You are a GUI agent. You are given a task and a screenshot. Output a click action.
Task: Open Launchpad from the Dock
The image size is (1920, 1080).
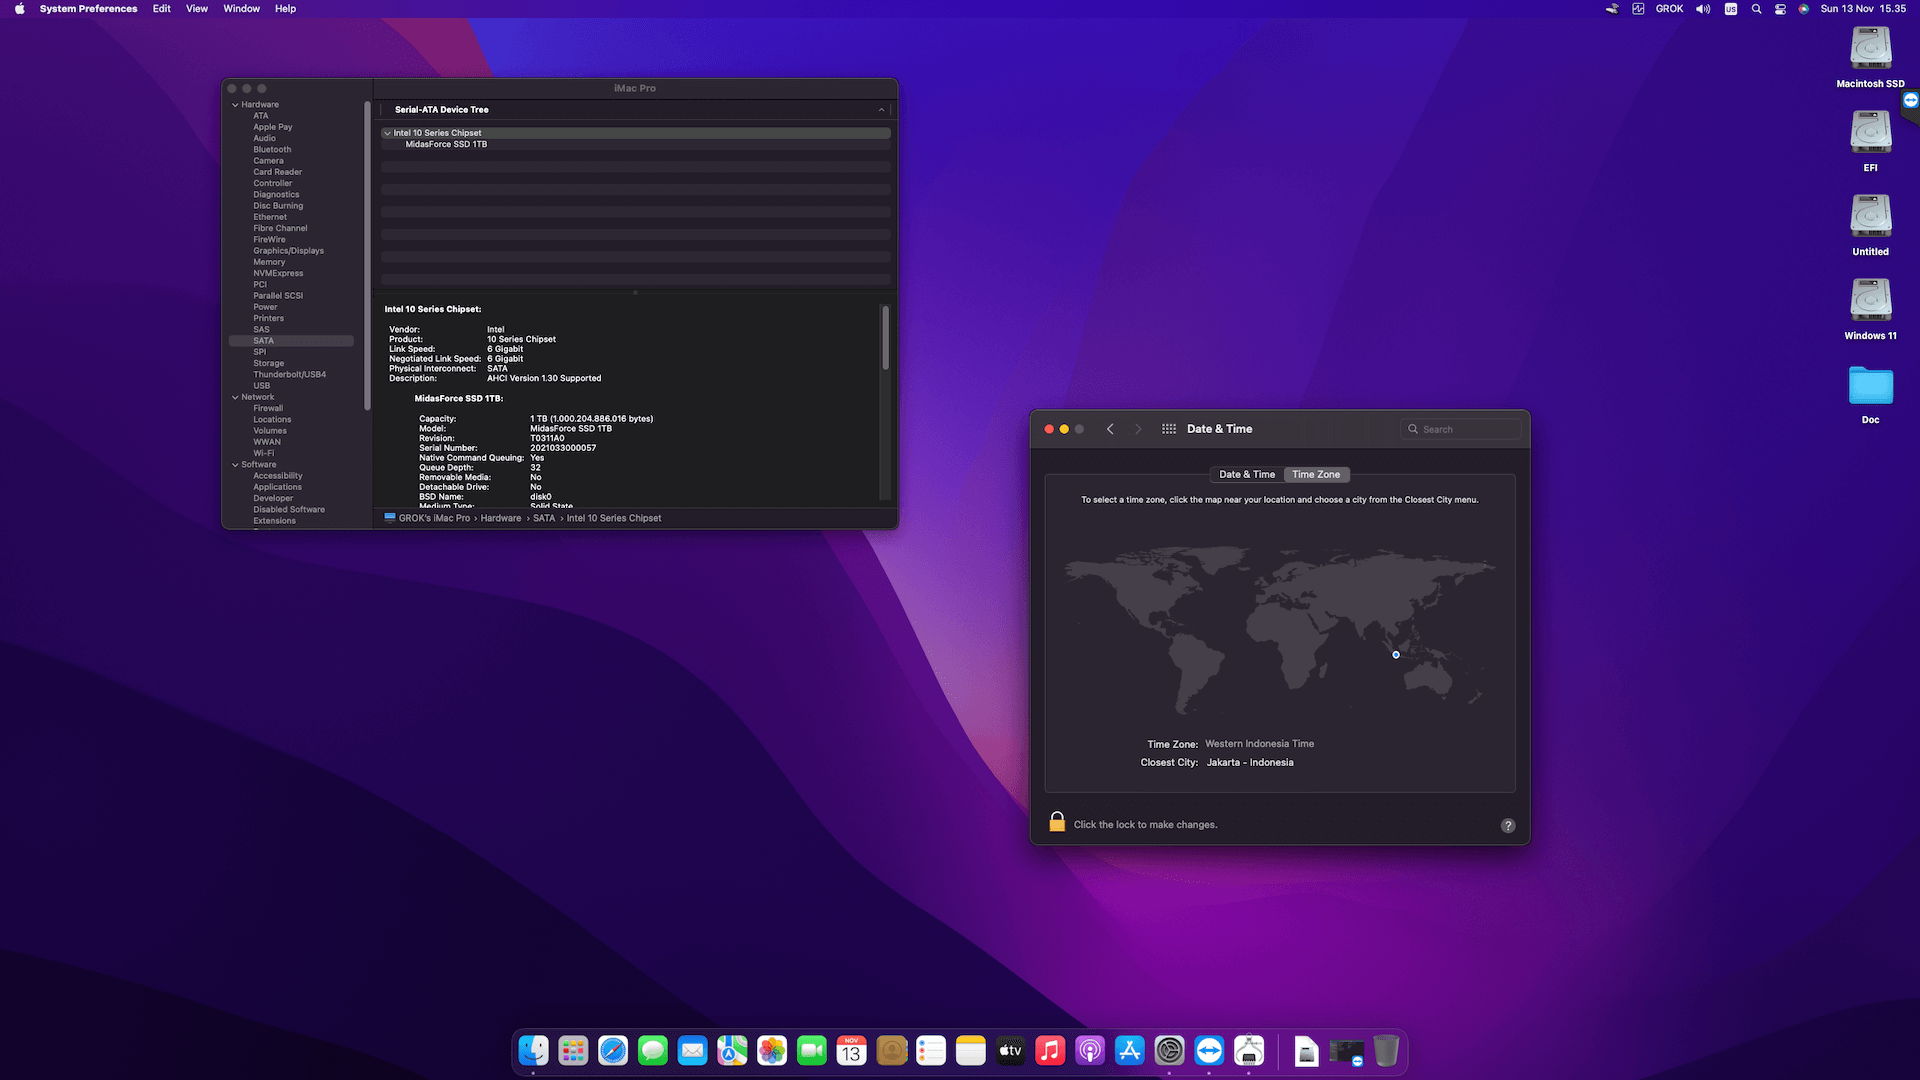point(572,1050)
